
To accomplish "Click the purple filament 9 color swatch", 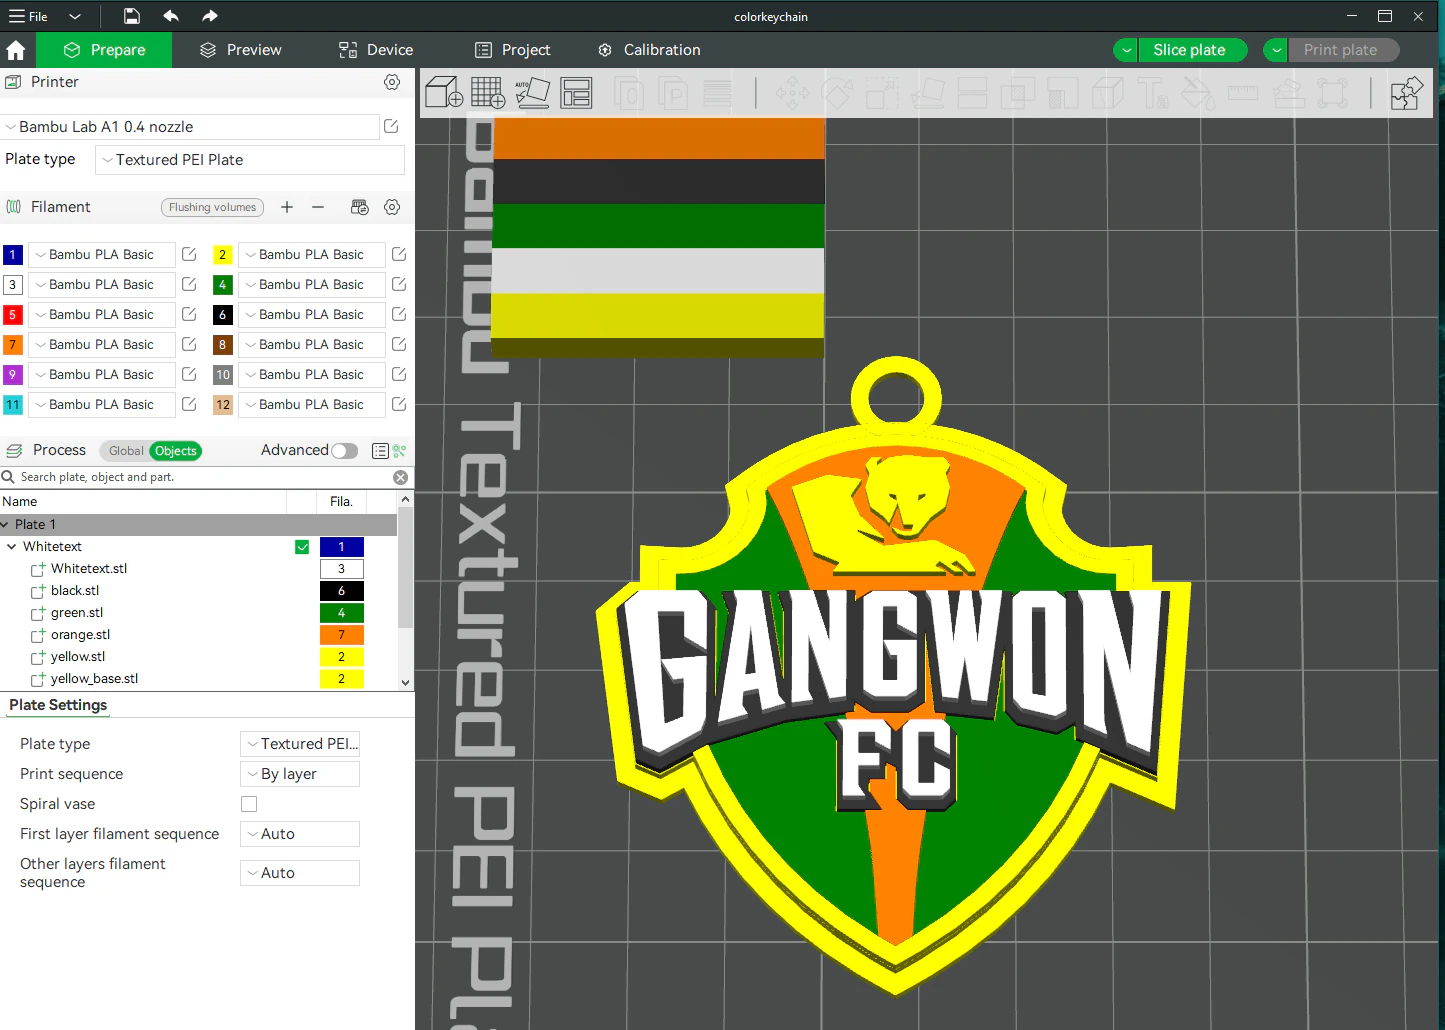I will (x=13, y=375).
